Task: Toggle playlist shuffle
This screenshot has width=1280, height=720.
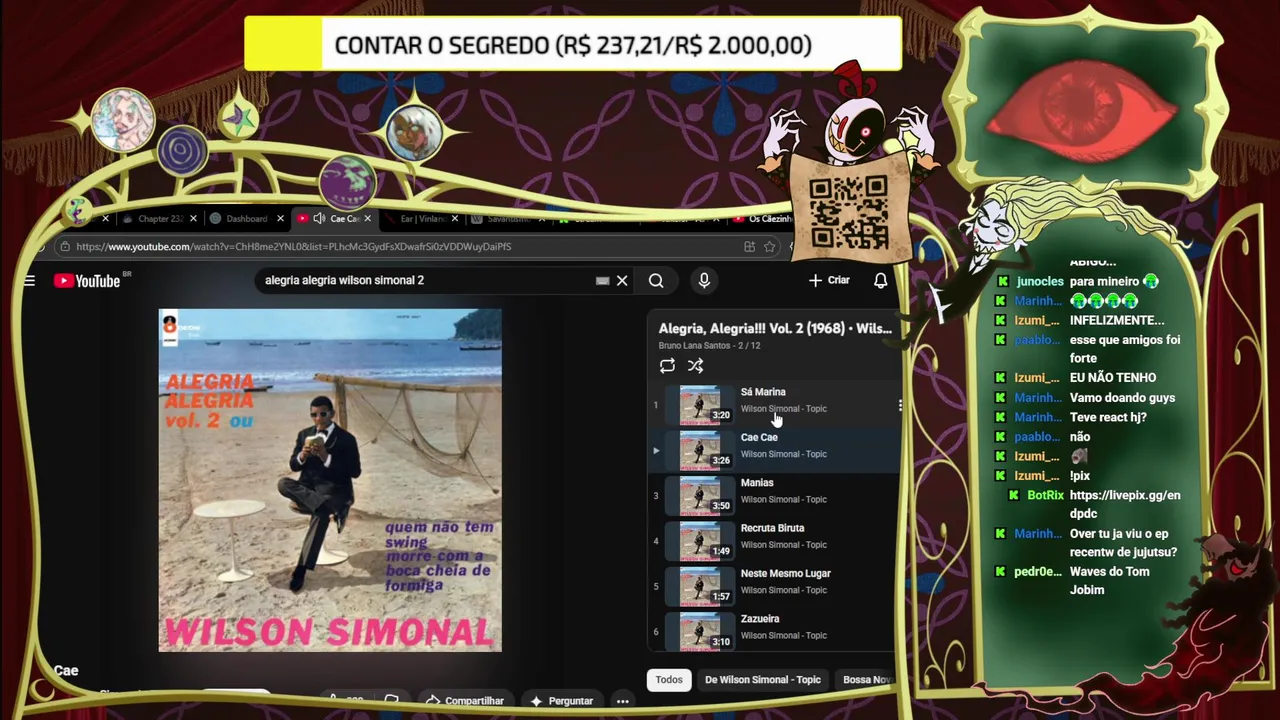Action: [x=695, y=366]
